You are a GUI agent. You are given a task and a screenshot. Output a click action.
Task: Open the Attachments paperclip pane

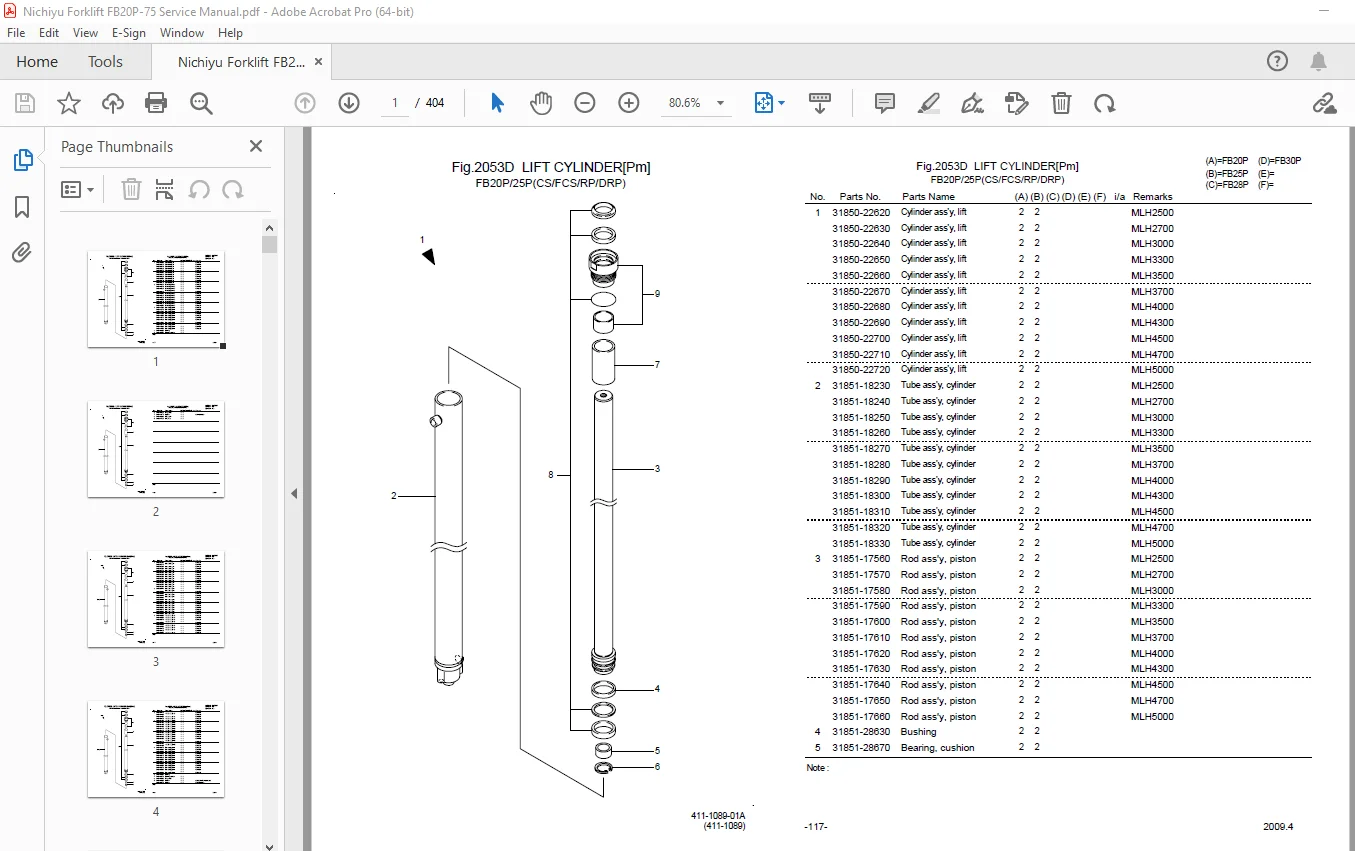pos(22,253)
